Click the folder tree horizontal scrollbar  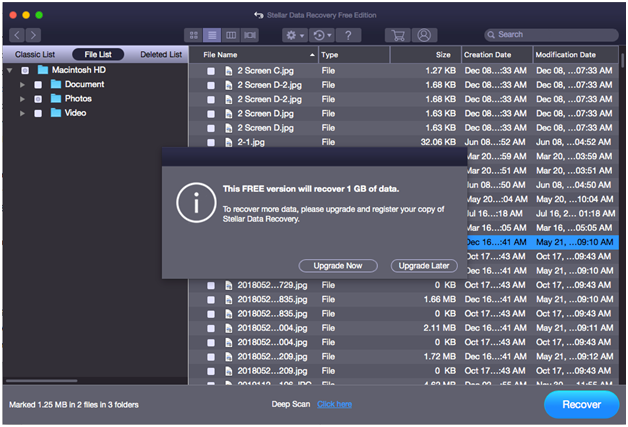coord(42,381)
